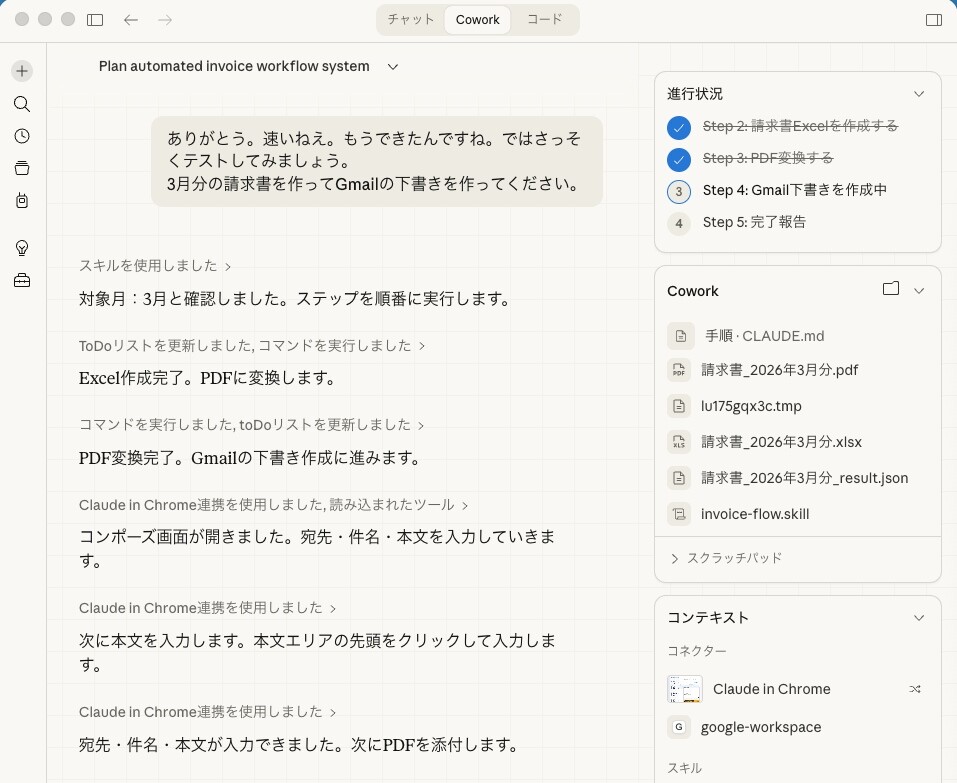Expand the スクラッチパッド section

(726, 558)
